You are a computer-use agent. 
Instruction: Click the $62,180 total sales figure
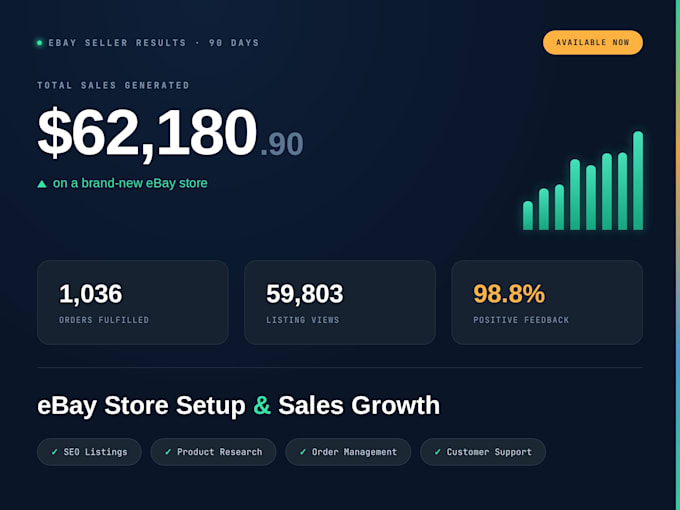tap(147, 133)
